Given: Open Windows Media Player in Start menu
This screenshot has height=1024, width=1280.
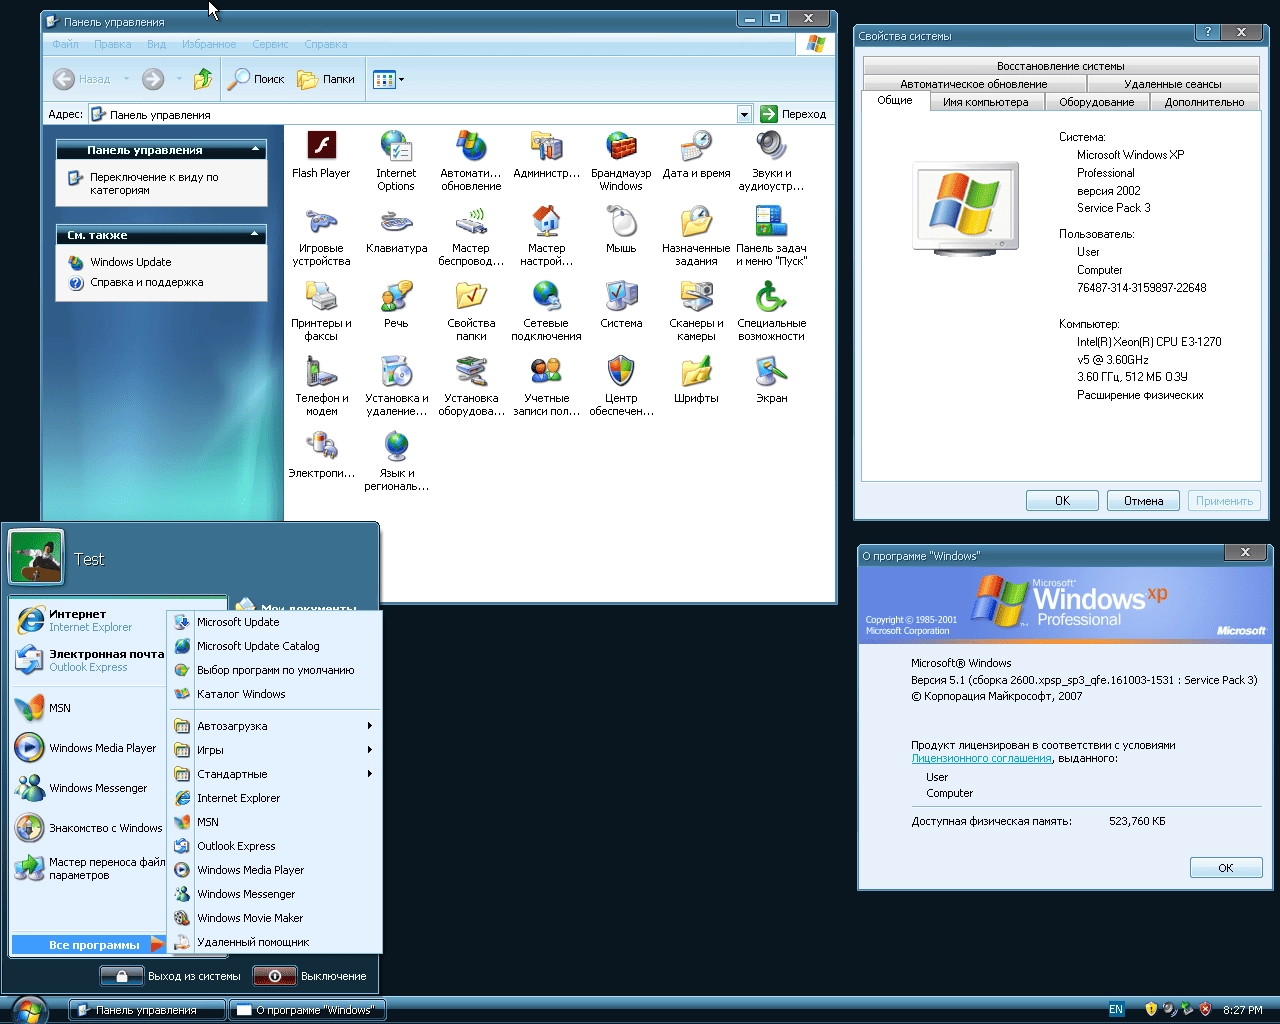Looking at the screenshot, I should (x=89, y=748).
